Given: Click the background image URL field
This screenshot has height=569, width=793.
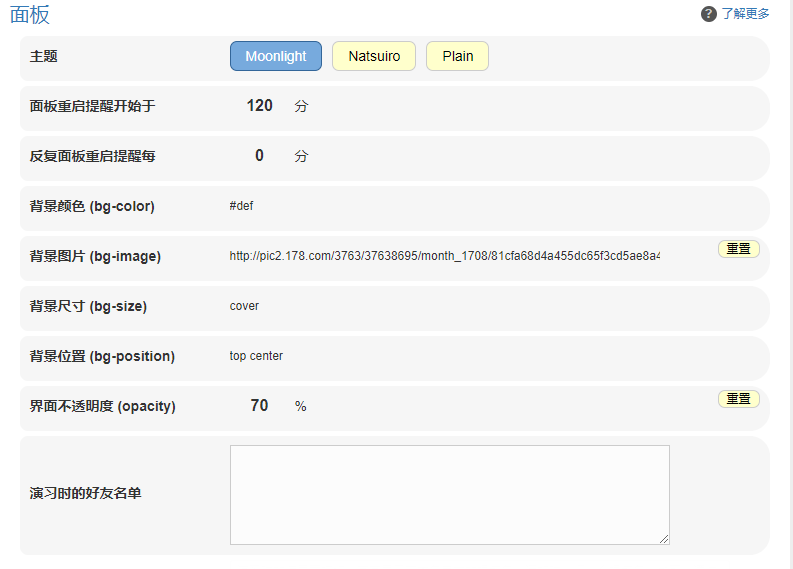Looking at the screenshot, I should click(x=444, y=256).
